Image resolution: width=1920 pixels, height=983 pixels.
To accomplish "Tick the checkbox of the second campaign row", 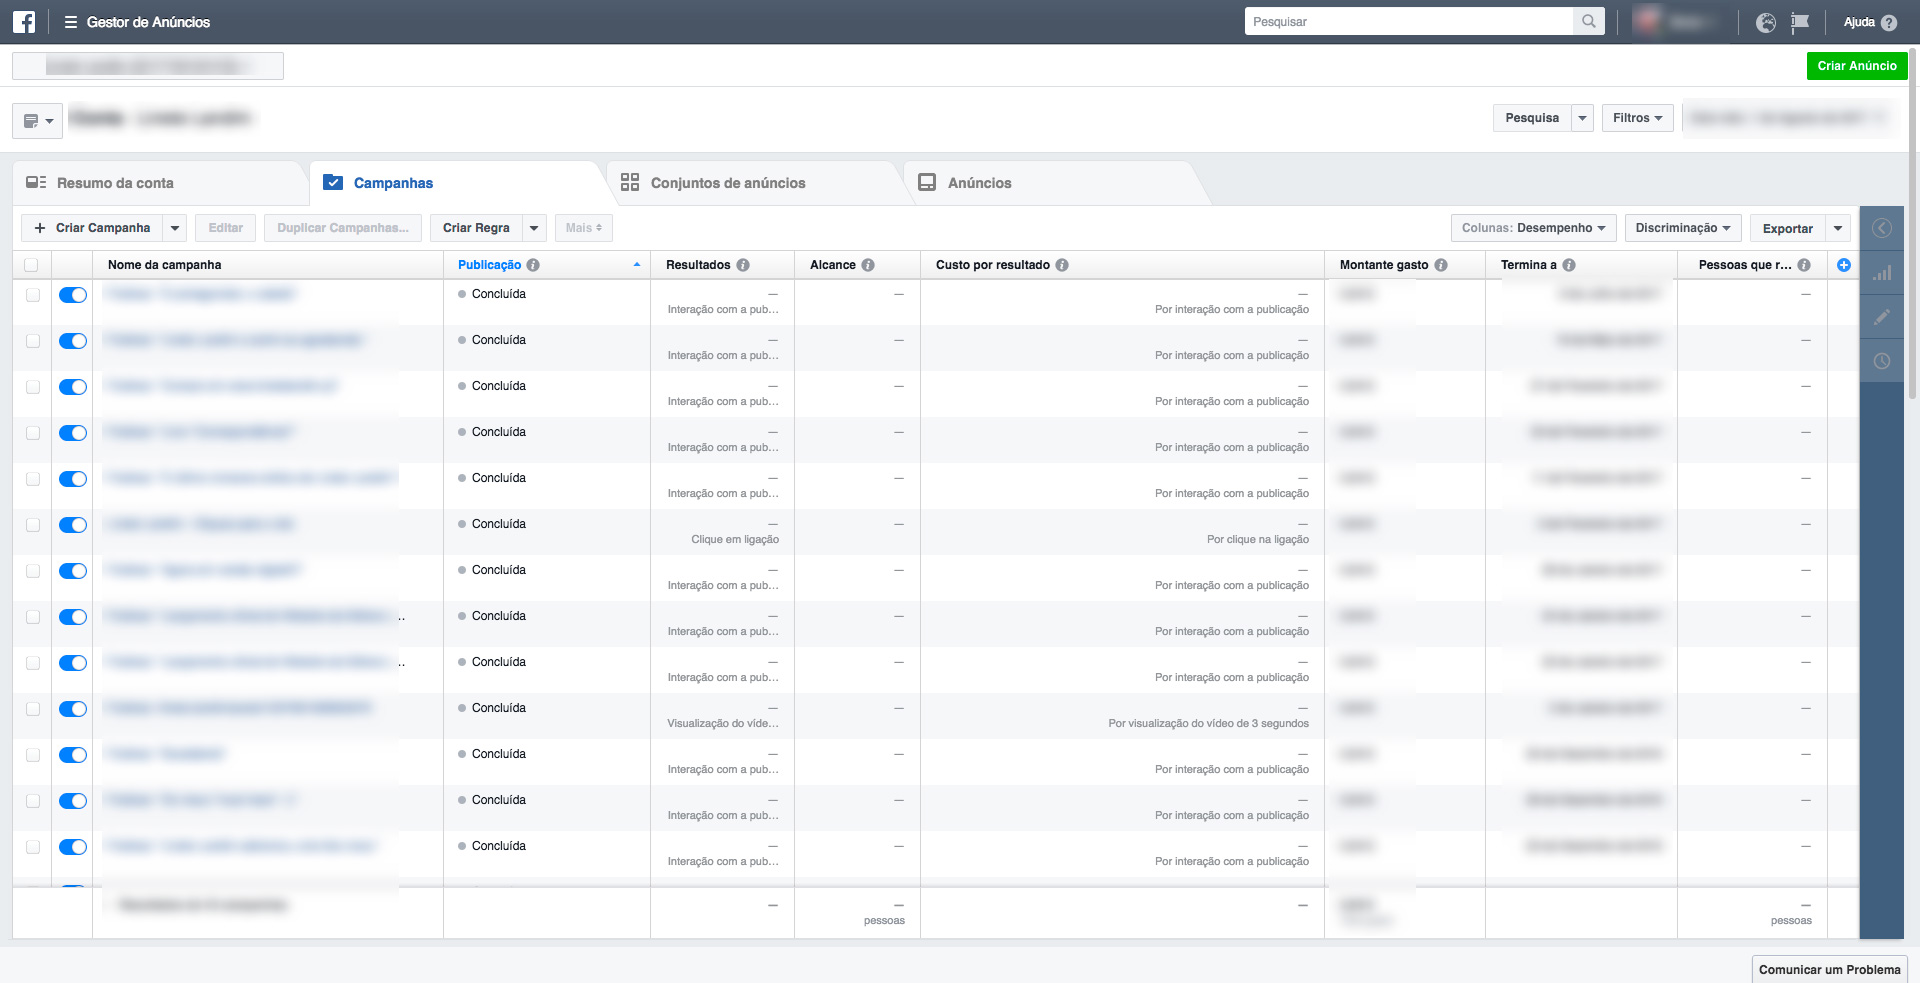I will click(33, 341).
